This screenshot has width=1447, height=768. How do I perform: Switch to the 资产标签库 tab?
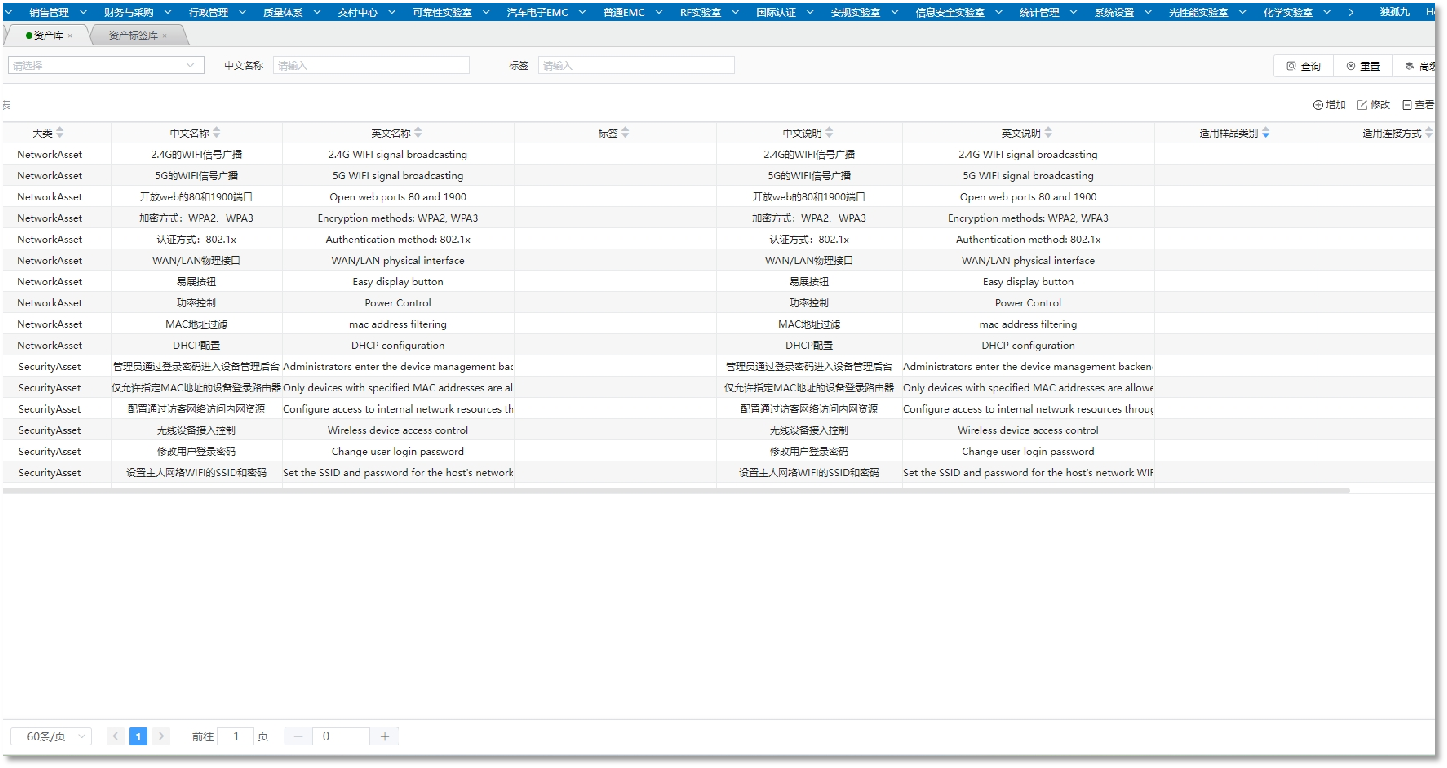coord(133,36)
